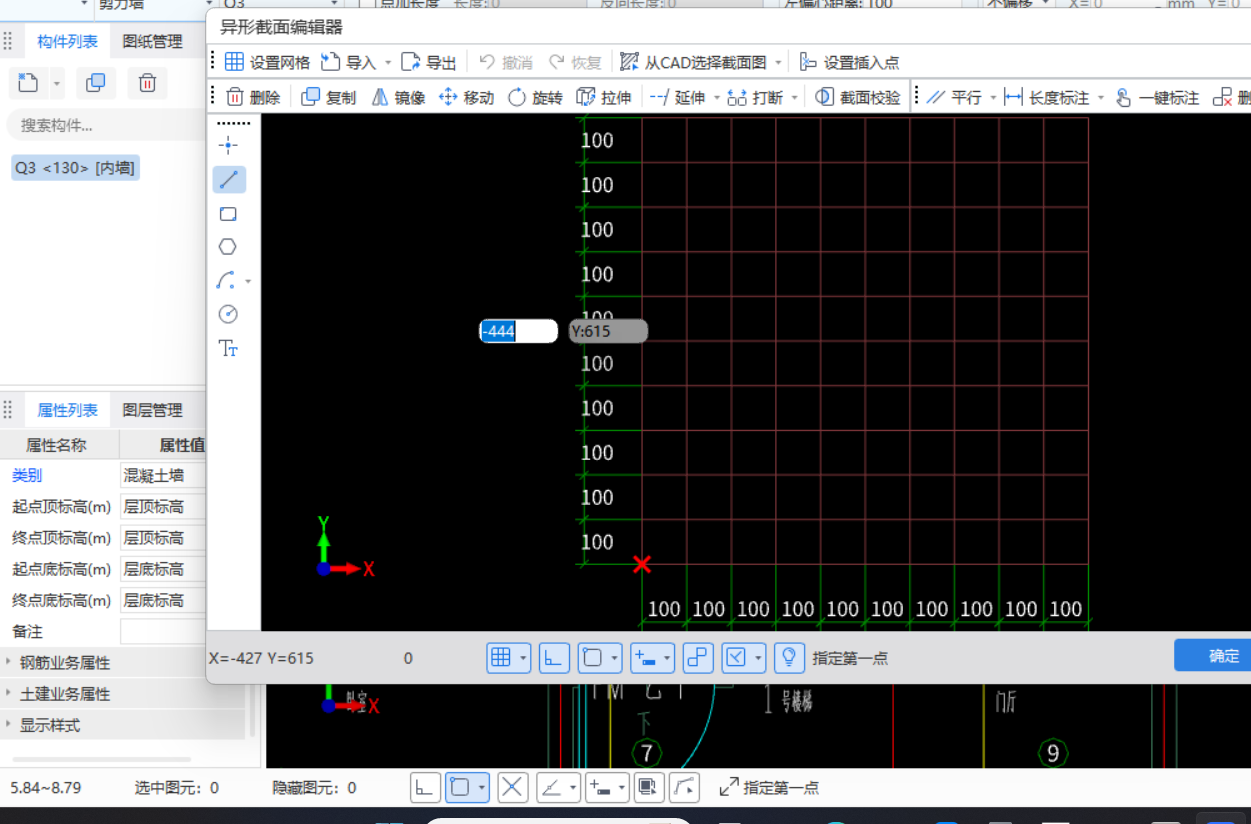Click the trash delete component icon
Image resolution: width=1251 pixels, height=824 pixels.
point(147,83)
